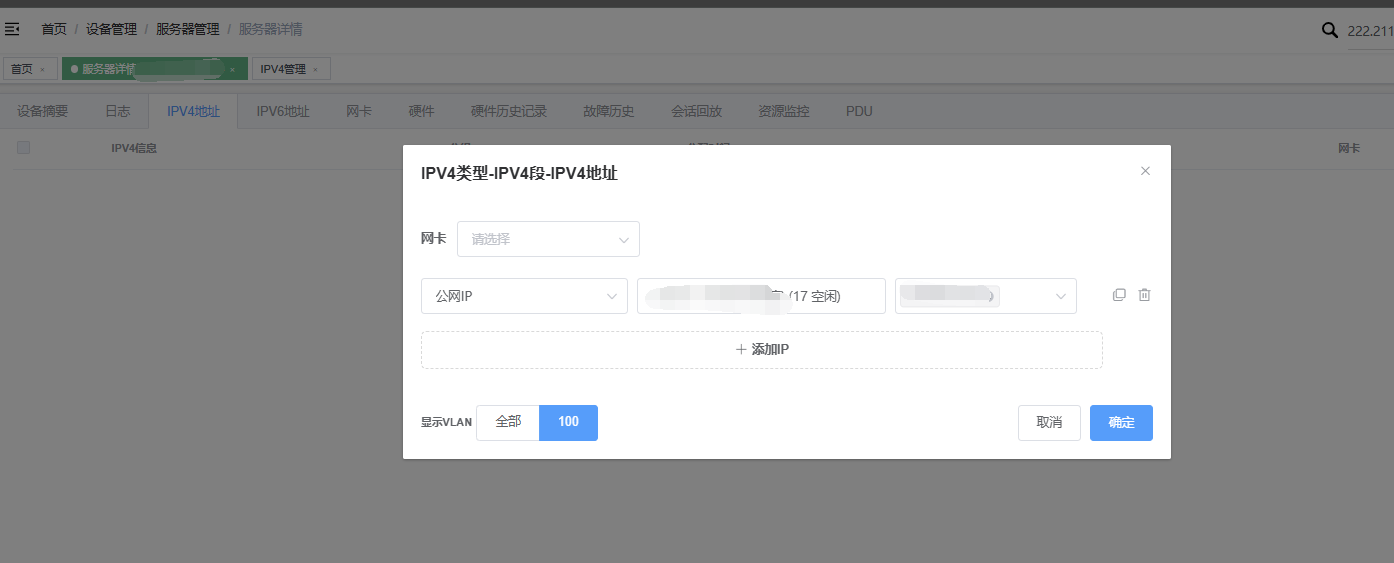Close the 首页 tab with its x

[x=42, y=70]
